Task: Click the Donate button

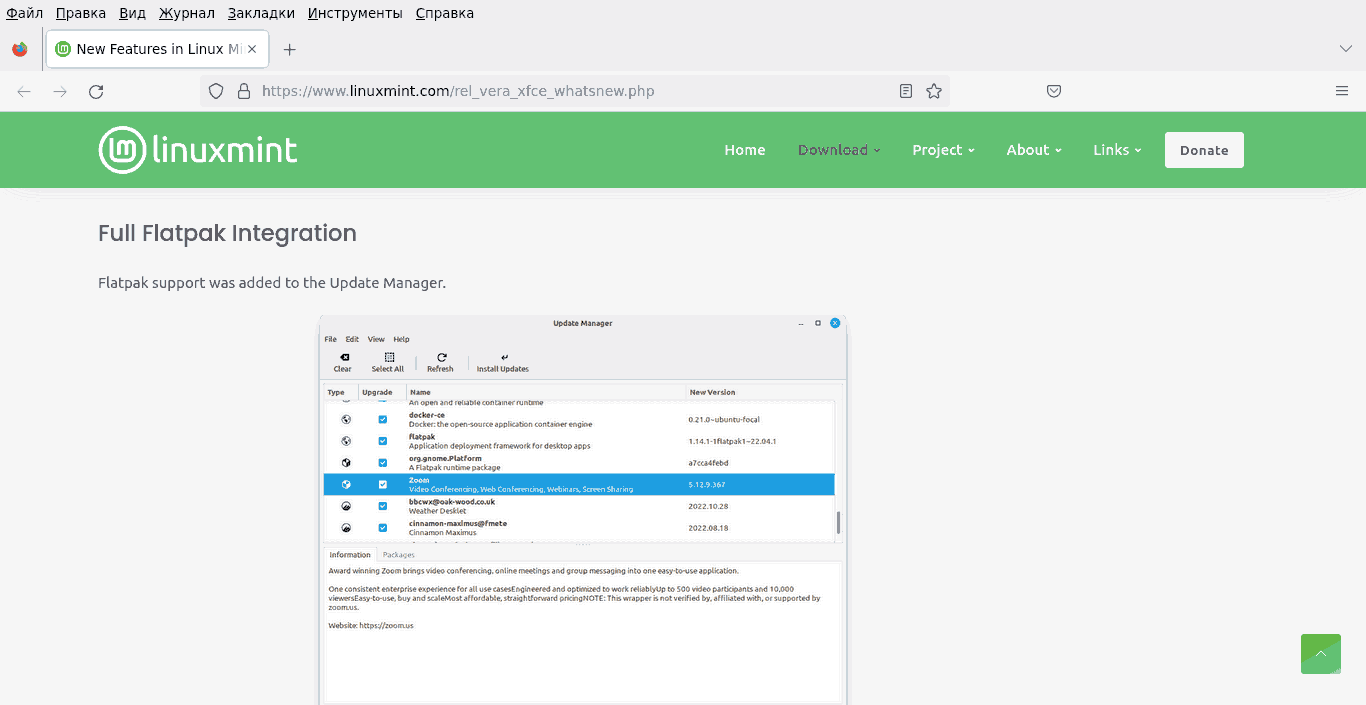Action: point(1204,150)
